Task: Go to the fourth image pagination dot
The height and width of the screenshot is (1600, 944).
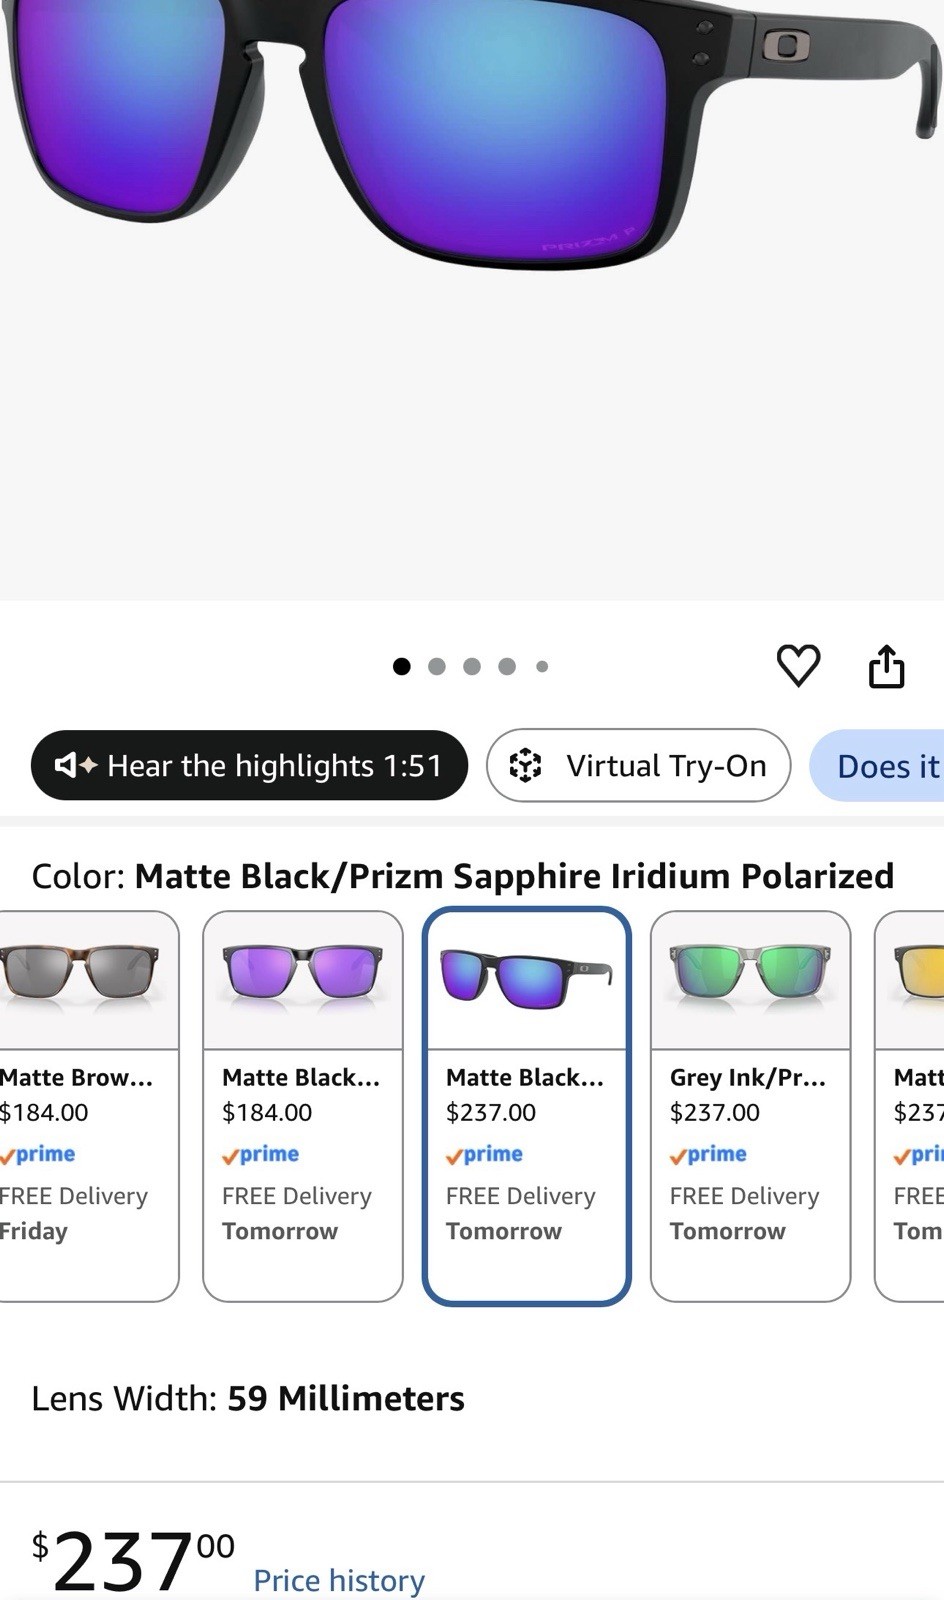Action: (x=507, y=666)
